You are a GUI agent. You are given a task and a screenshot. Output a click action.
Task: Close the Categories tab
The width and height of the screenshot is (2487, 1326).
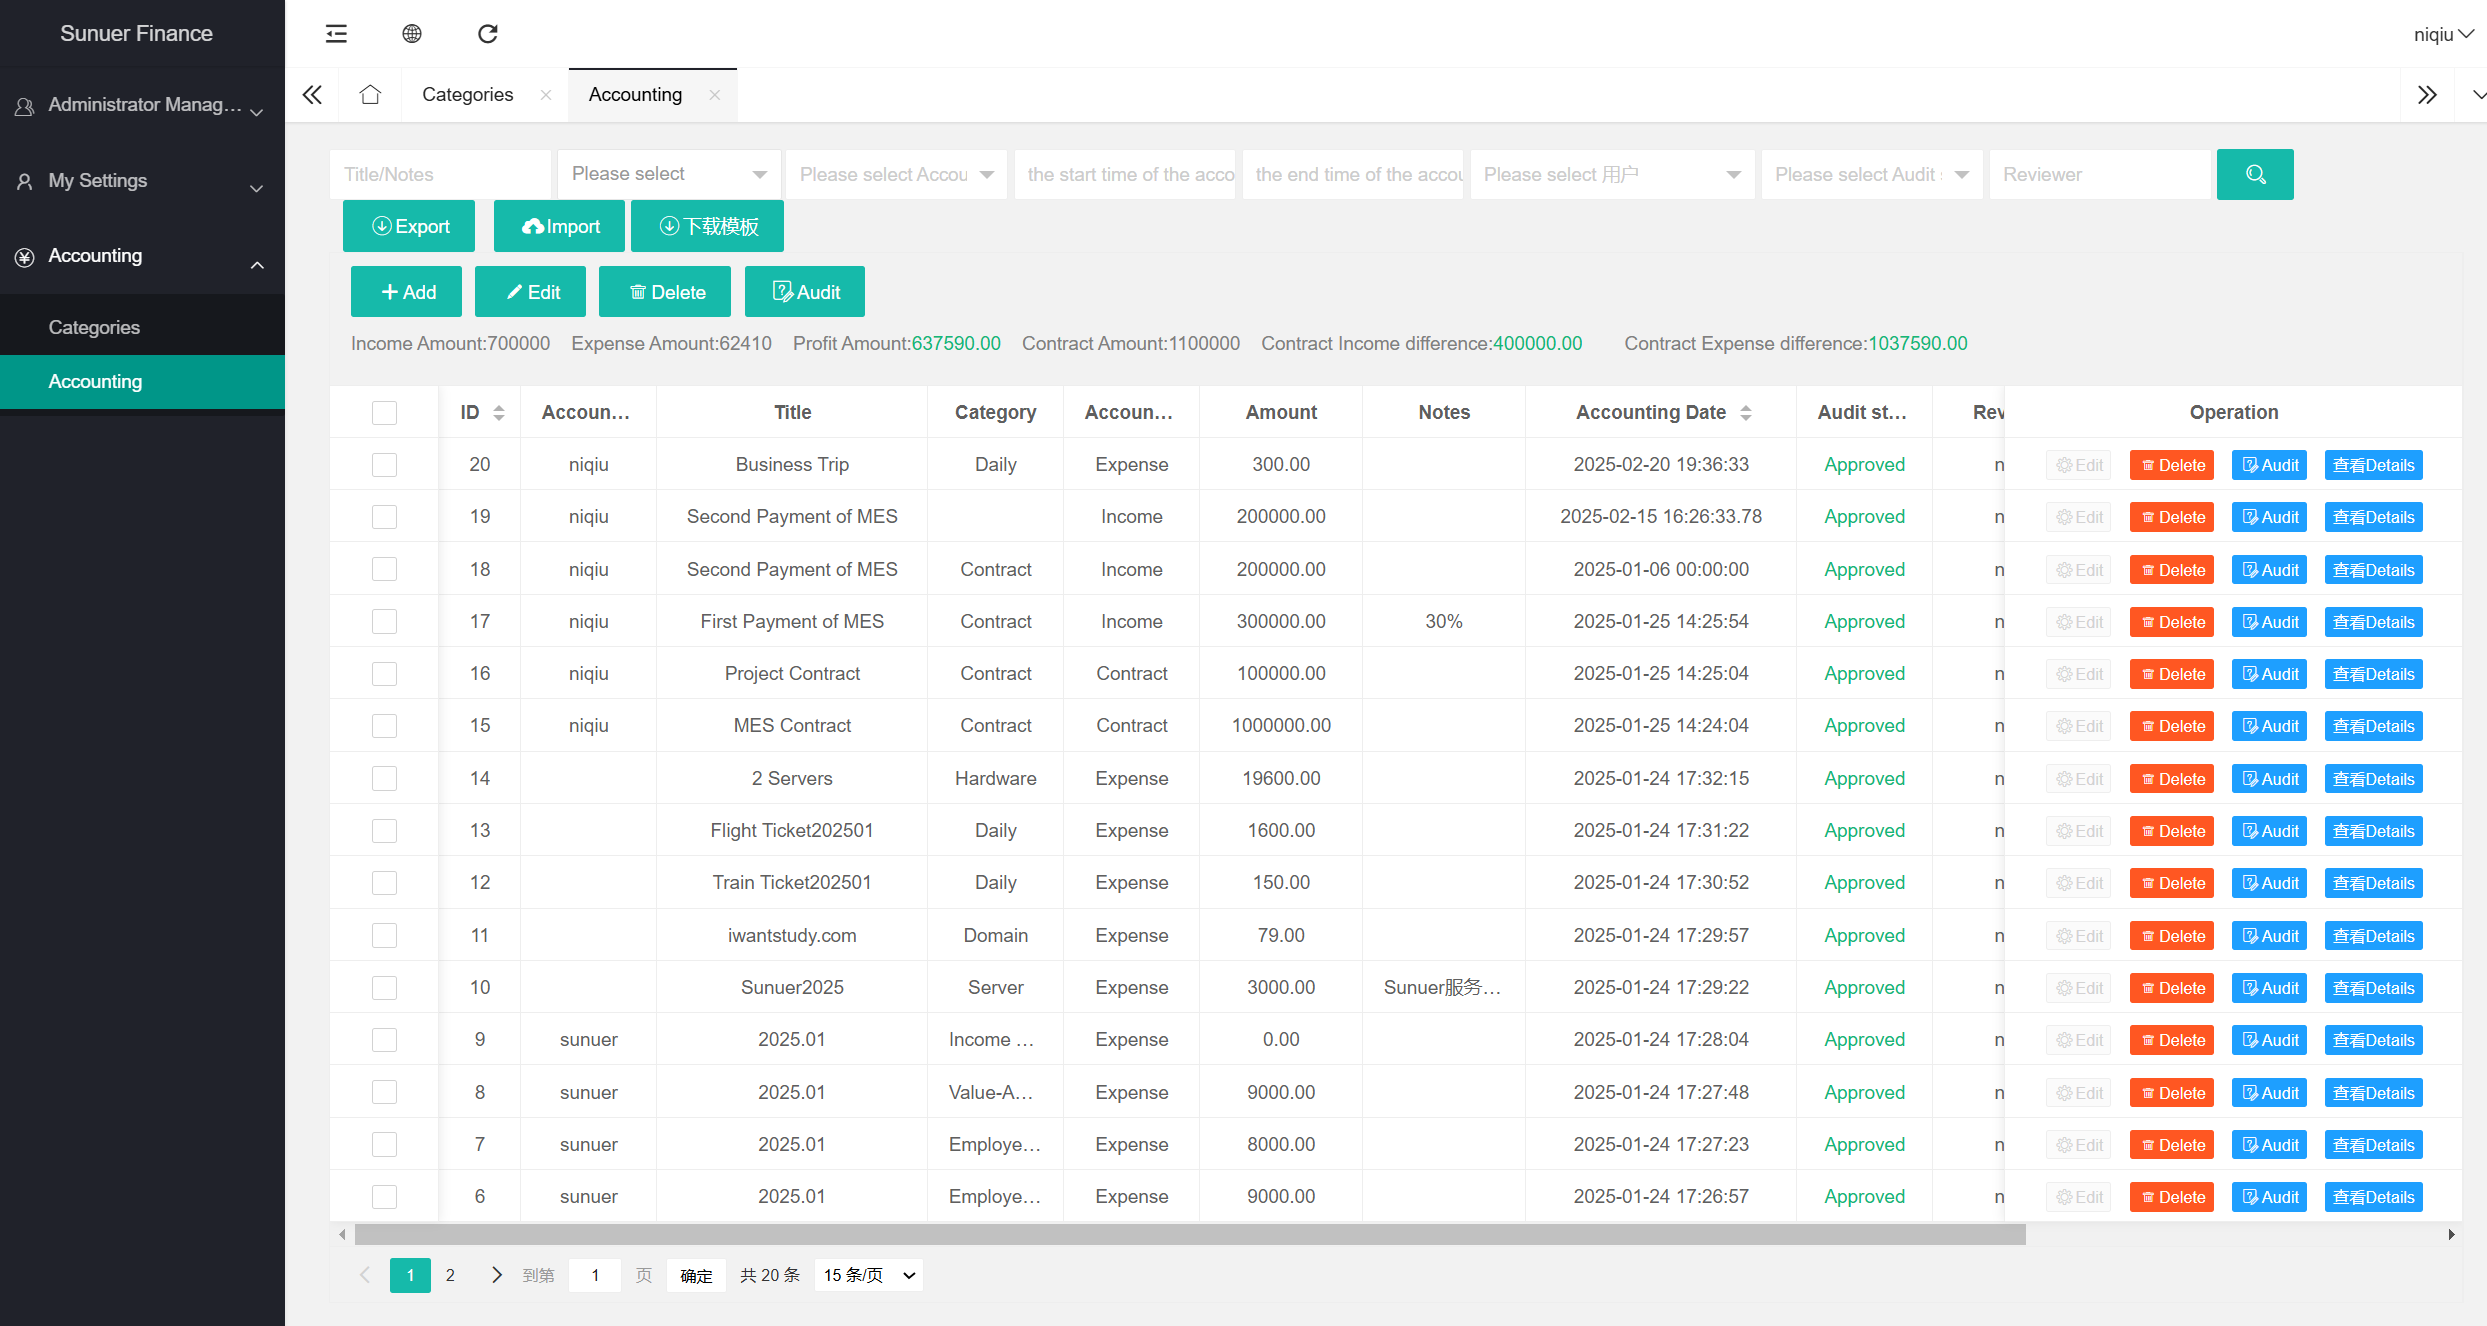pos(546,95)
